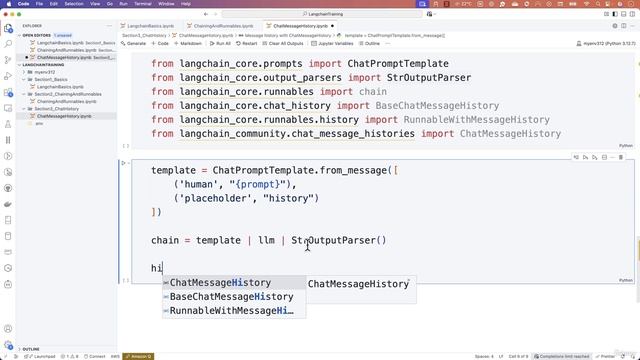Click the Amazon Q status item
Image resolution: width=640 pixels, height=360 pixels.
(138, 356)
